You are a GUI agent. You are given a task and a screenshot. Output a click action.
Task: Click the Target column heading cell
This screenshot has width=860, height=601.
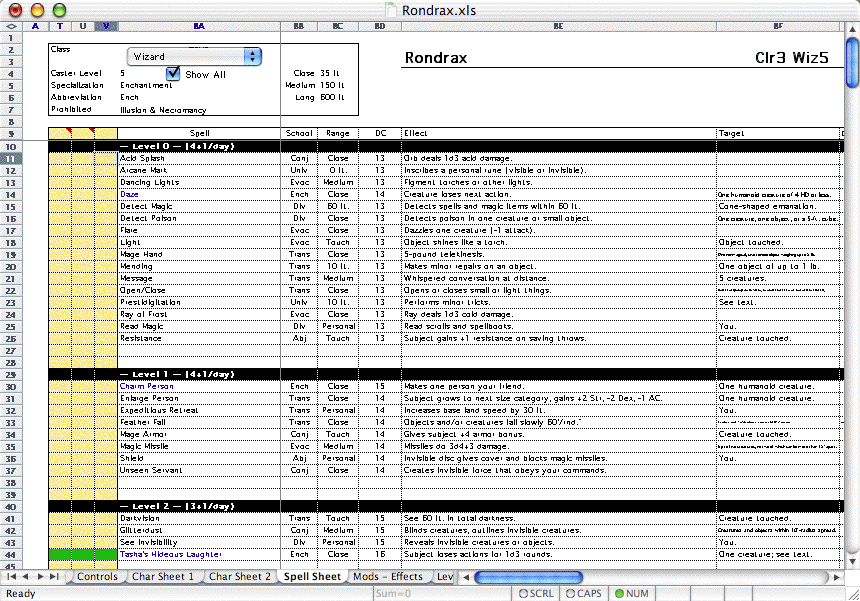coord(778,133)
